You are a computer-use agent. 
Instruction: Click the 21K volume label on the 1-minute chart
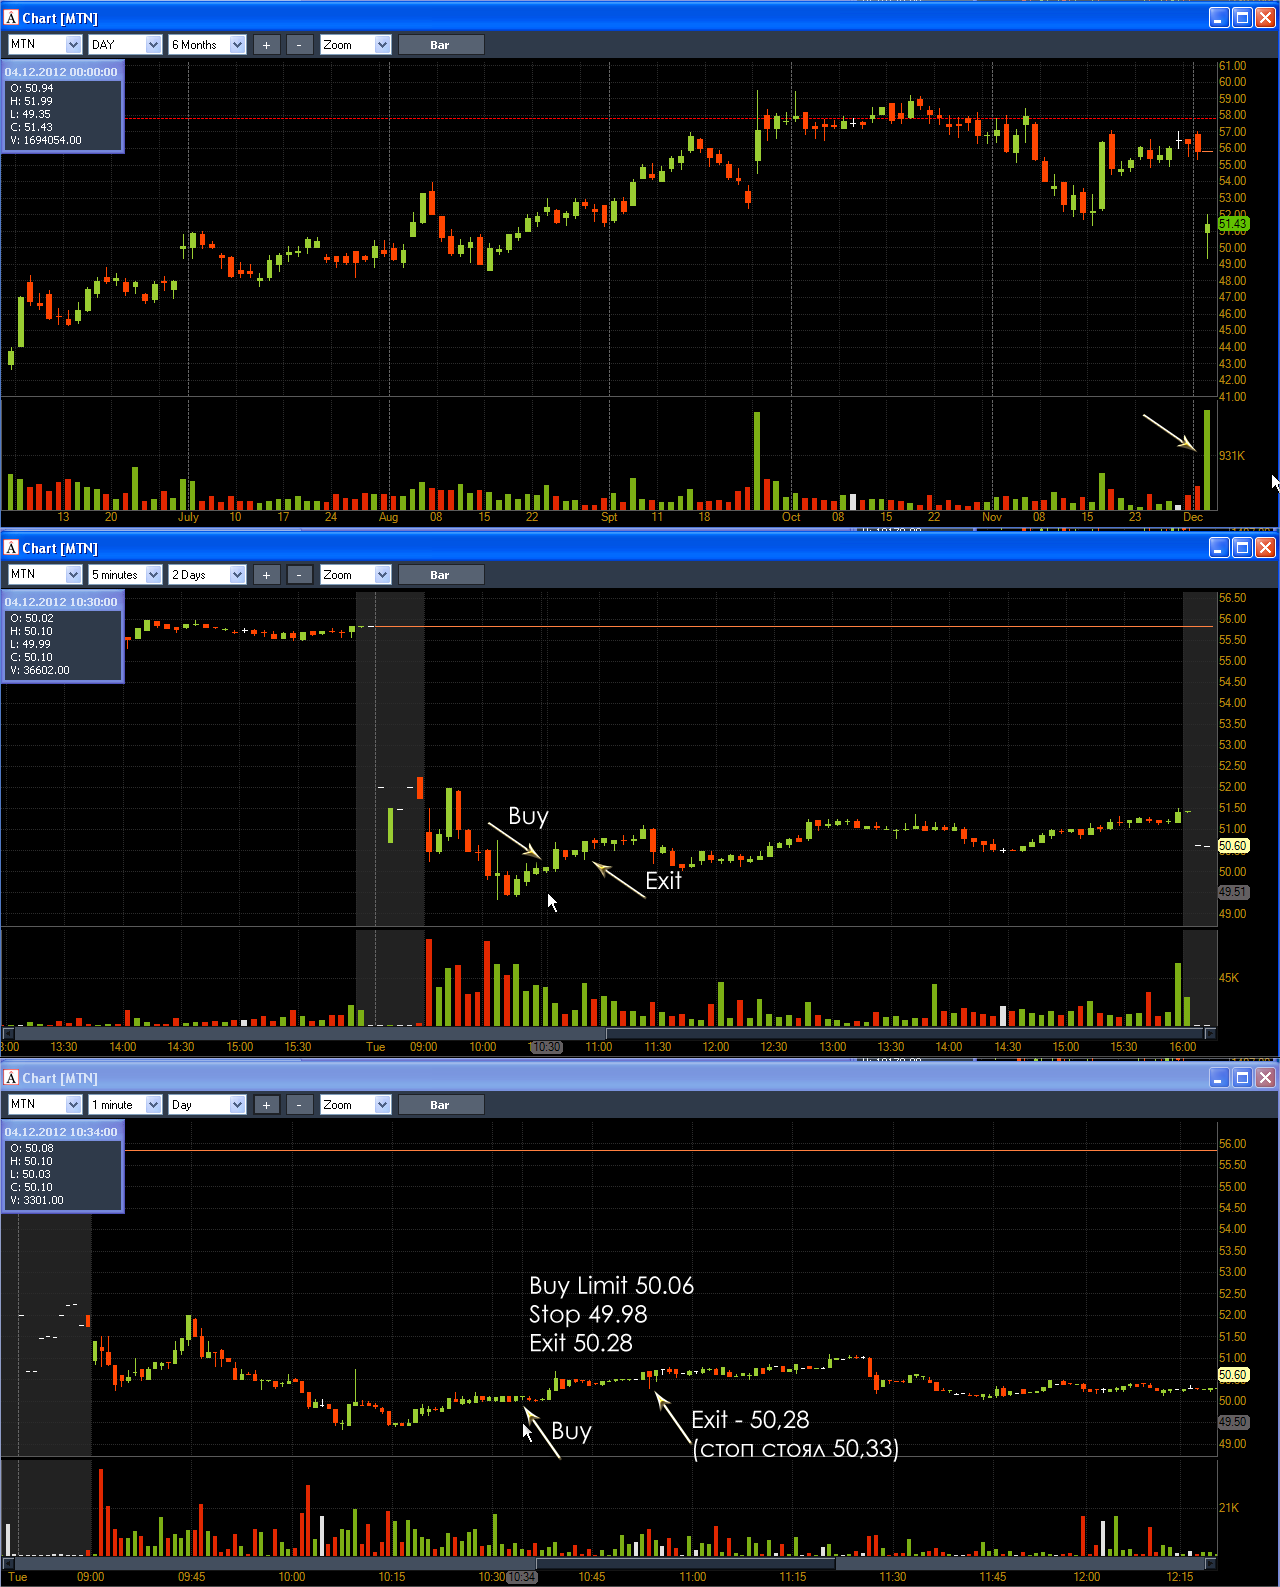[1229, 1508]
